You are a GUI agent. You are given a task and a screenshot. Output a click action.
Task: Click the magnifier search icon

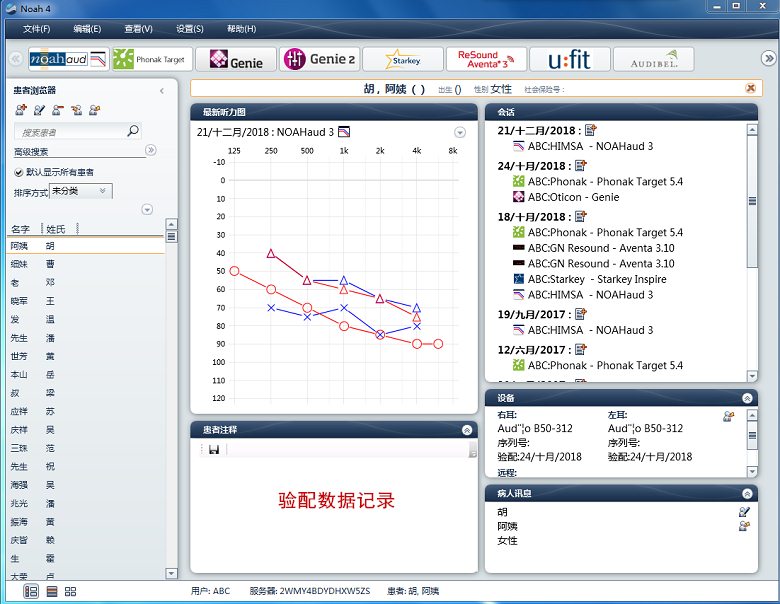point(133,131)
